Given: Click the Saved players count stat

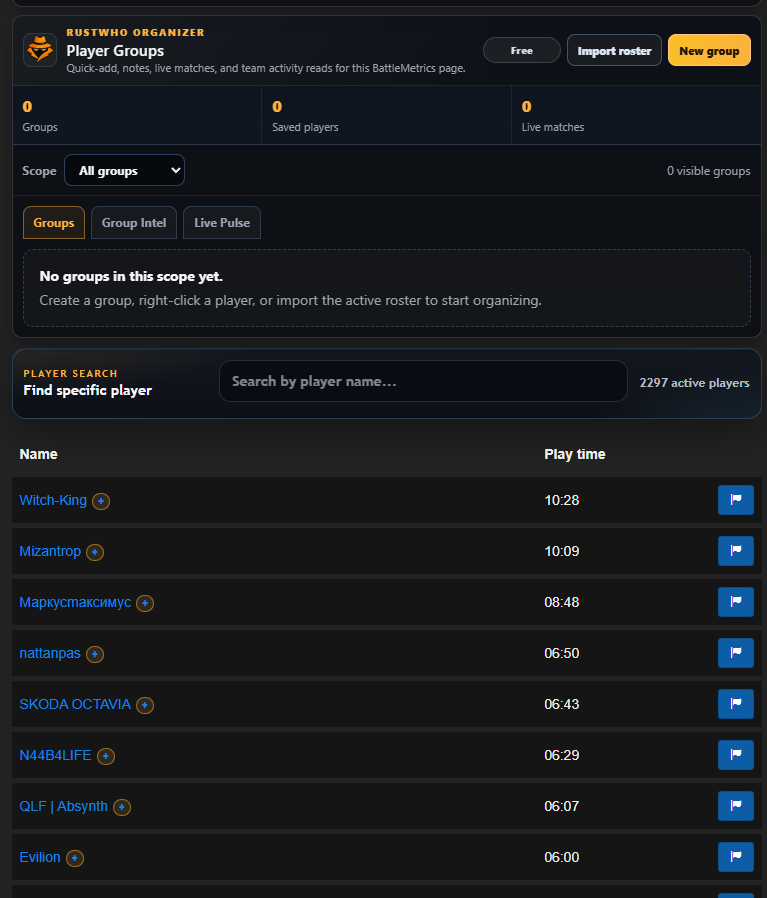Looking at the screenshot, I should (387, 115).
